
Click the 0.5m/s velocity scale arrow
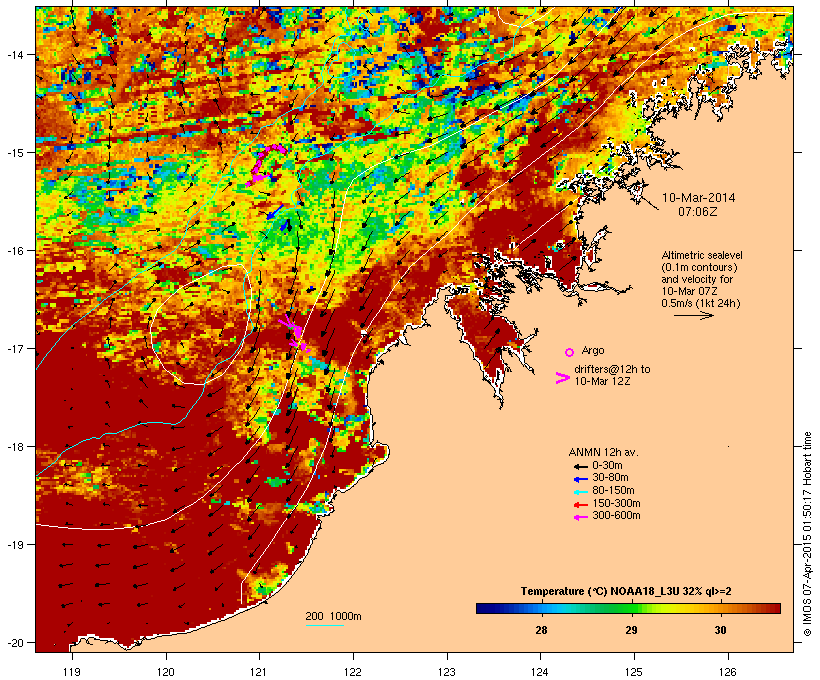(694, 315)
